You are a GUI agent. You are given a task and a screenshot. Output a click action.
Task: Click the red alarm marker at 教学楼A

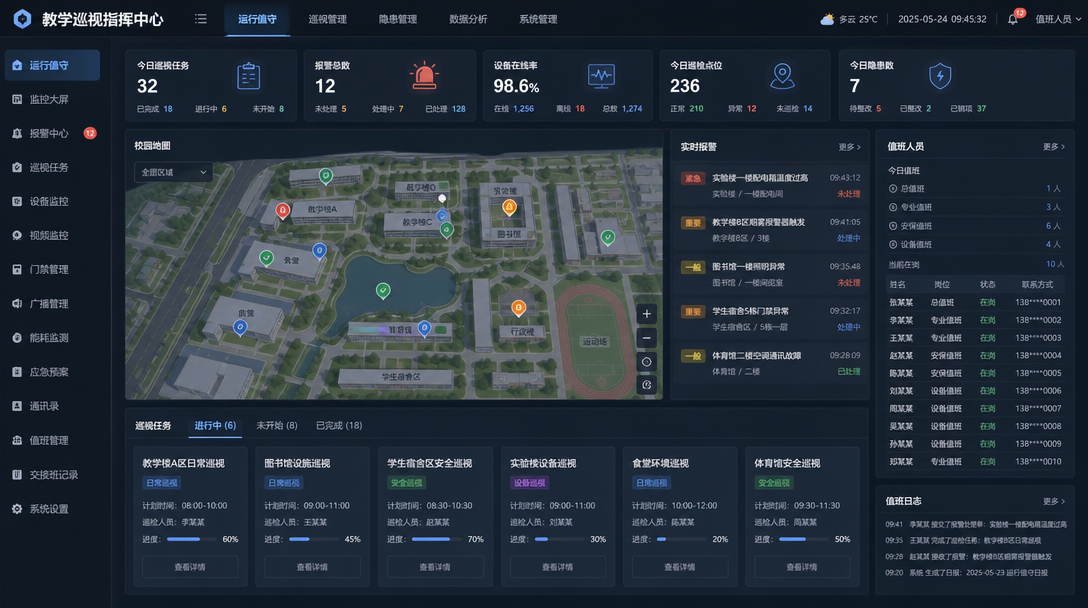click(x=282, y=210)
